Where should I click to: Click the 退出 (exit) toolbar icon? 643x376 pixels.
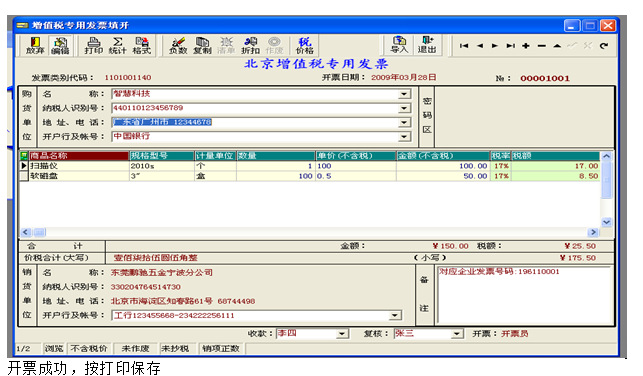(x=427, y=45)
